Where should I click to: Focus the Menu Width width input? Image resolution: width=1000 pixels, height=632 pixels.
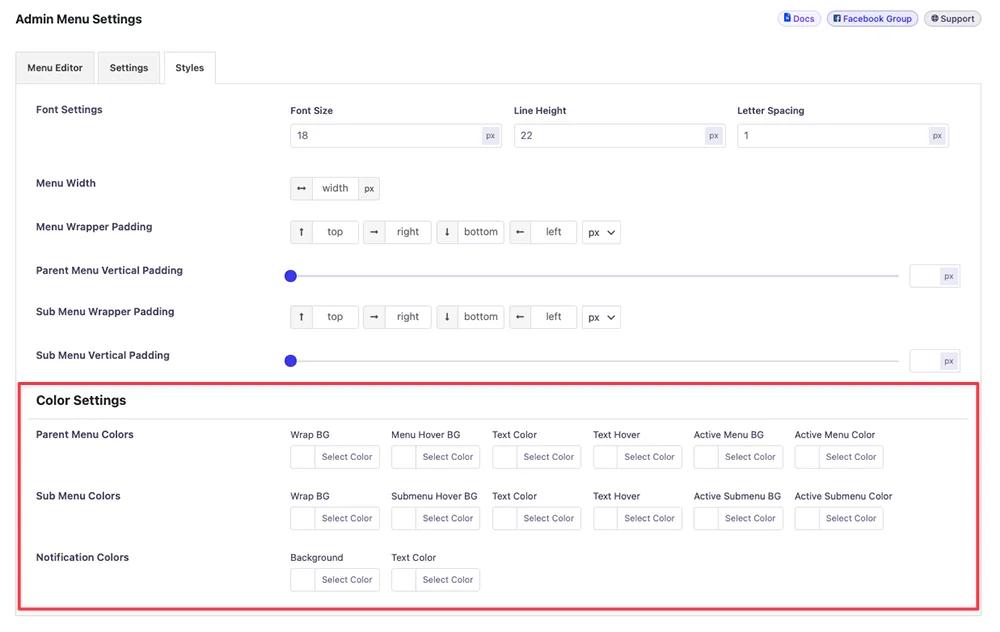(x=335, y=189)
